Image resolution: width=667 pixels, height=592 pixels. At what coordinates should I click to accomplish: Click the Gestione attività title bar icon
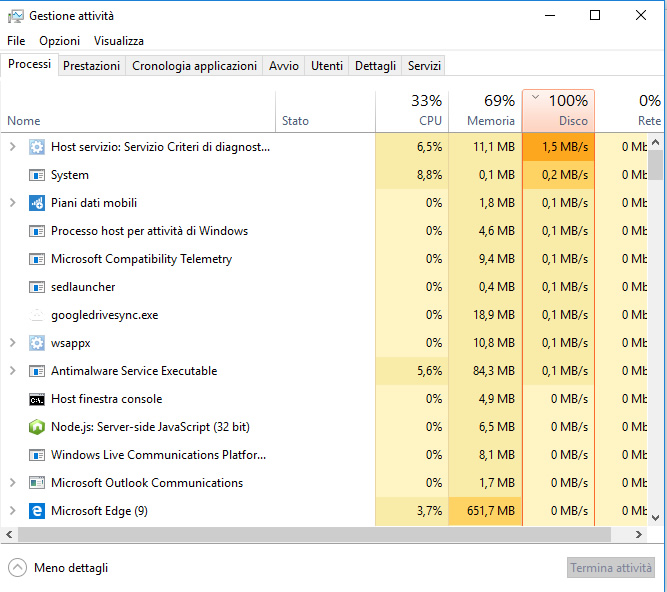pos(16,16)
